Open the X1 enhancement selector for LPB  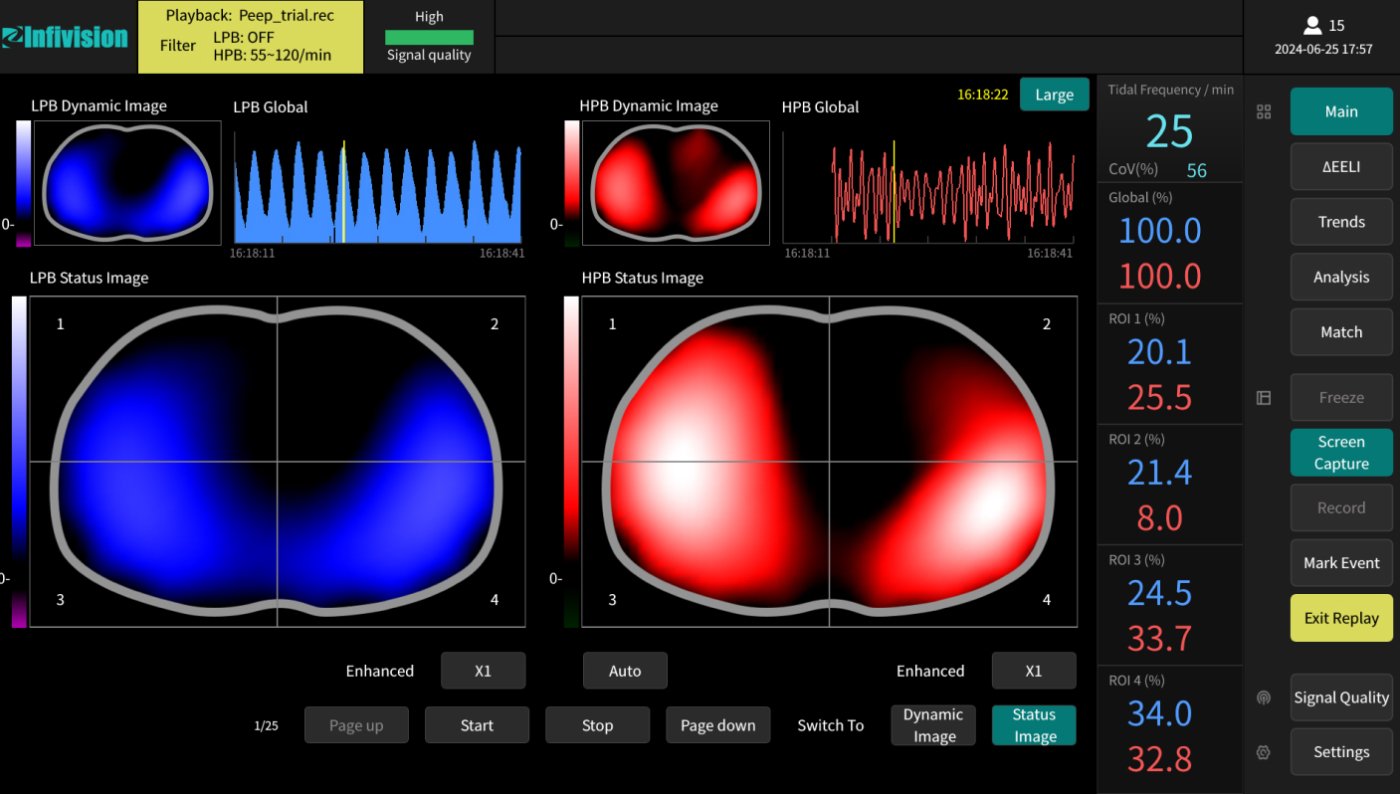click(x=483, y=671)
